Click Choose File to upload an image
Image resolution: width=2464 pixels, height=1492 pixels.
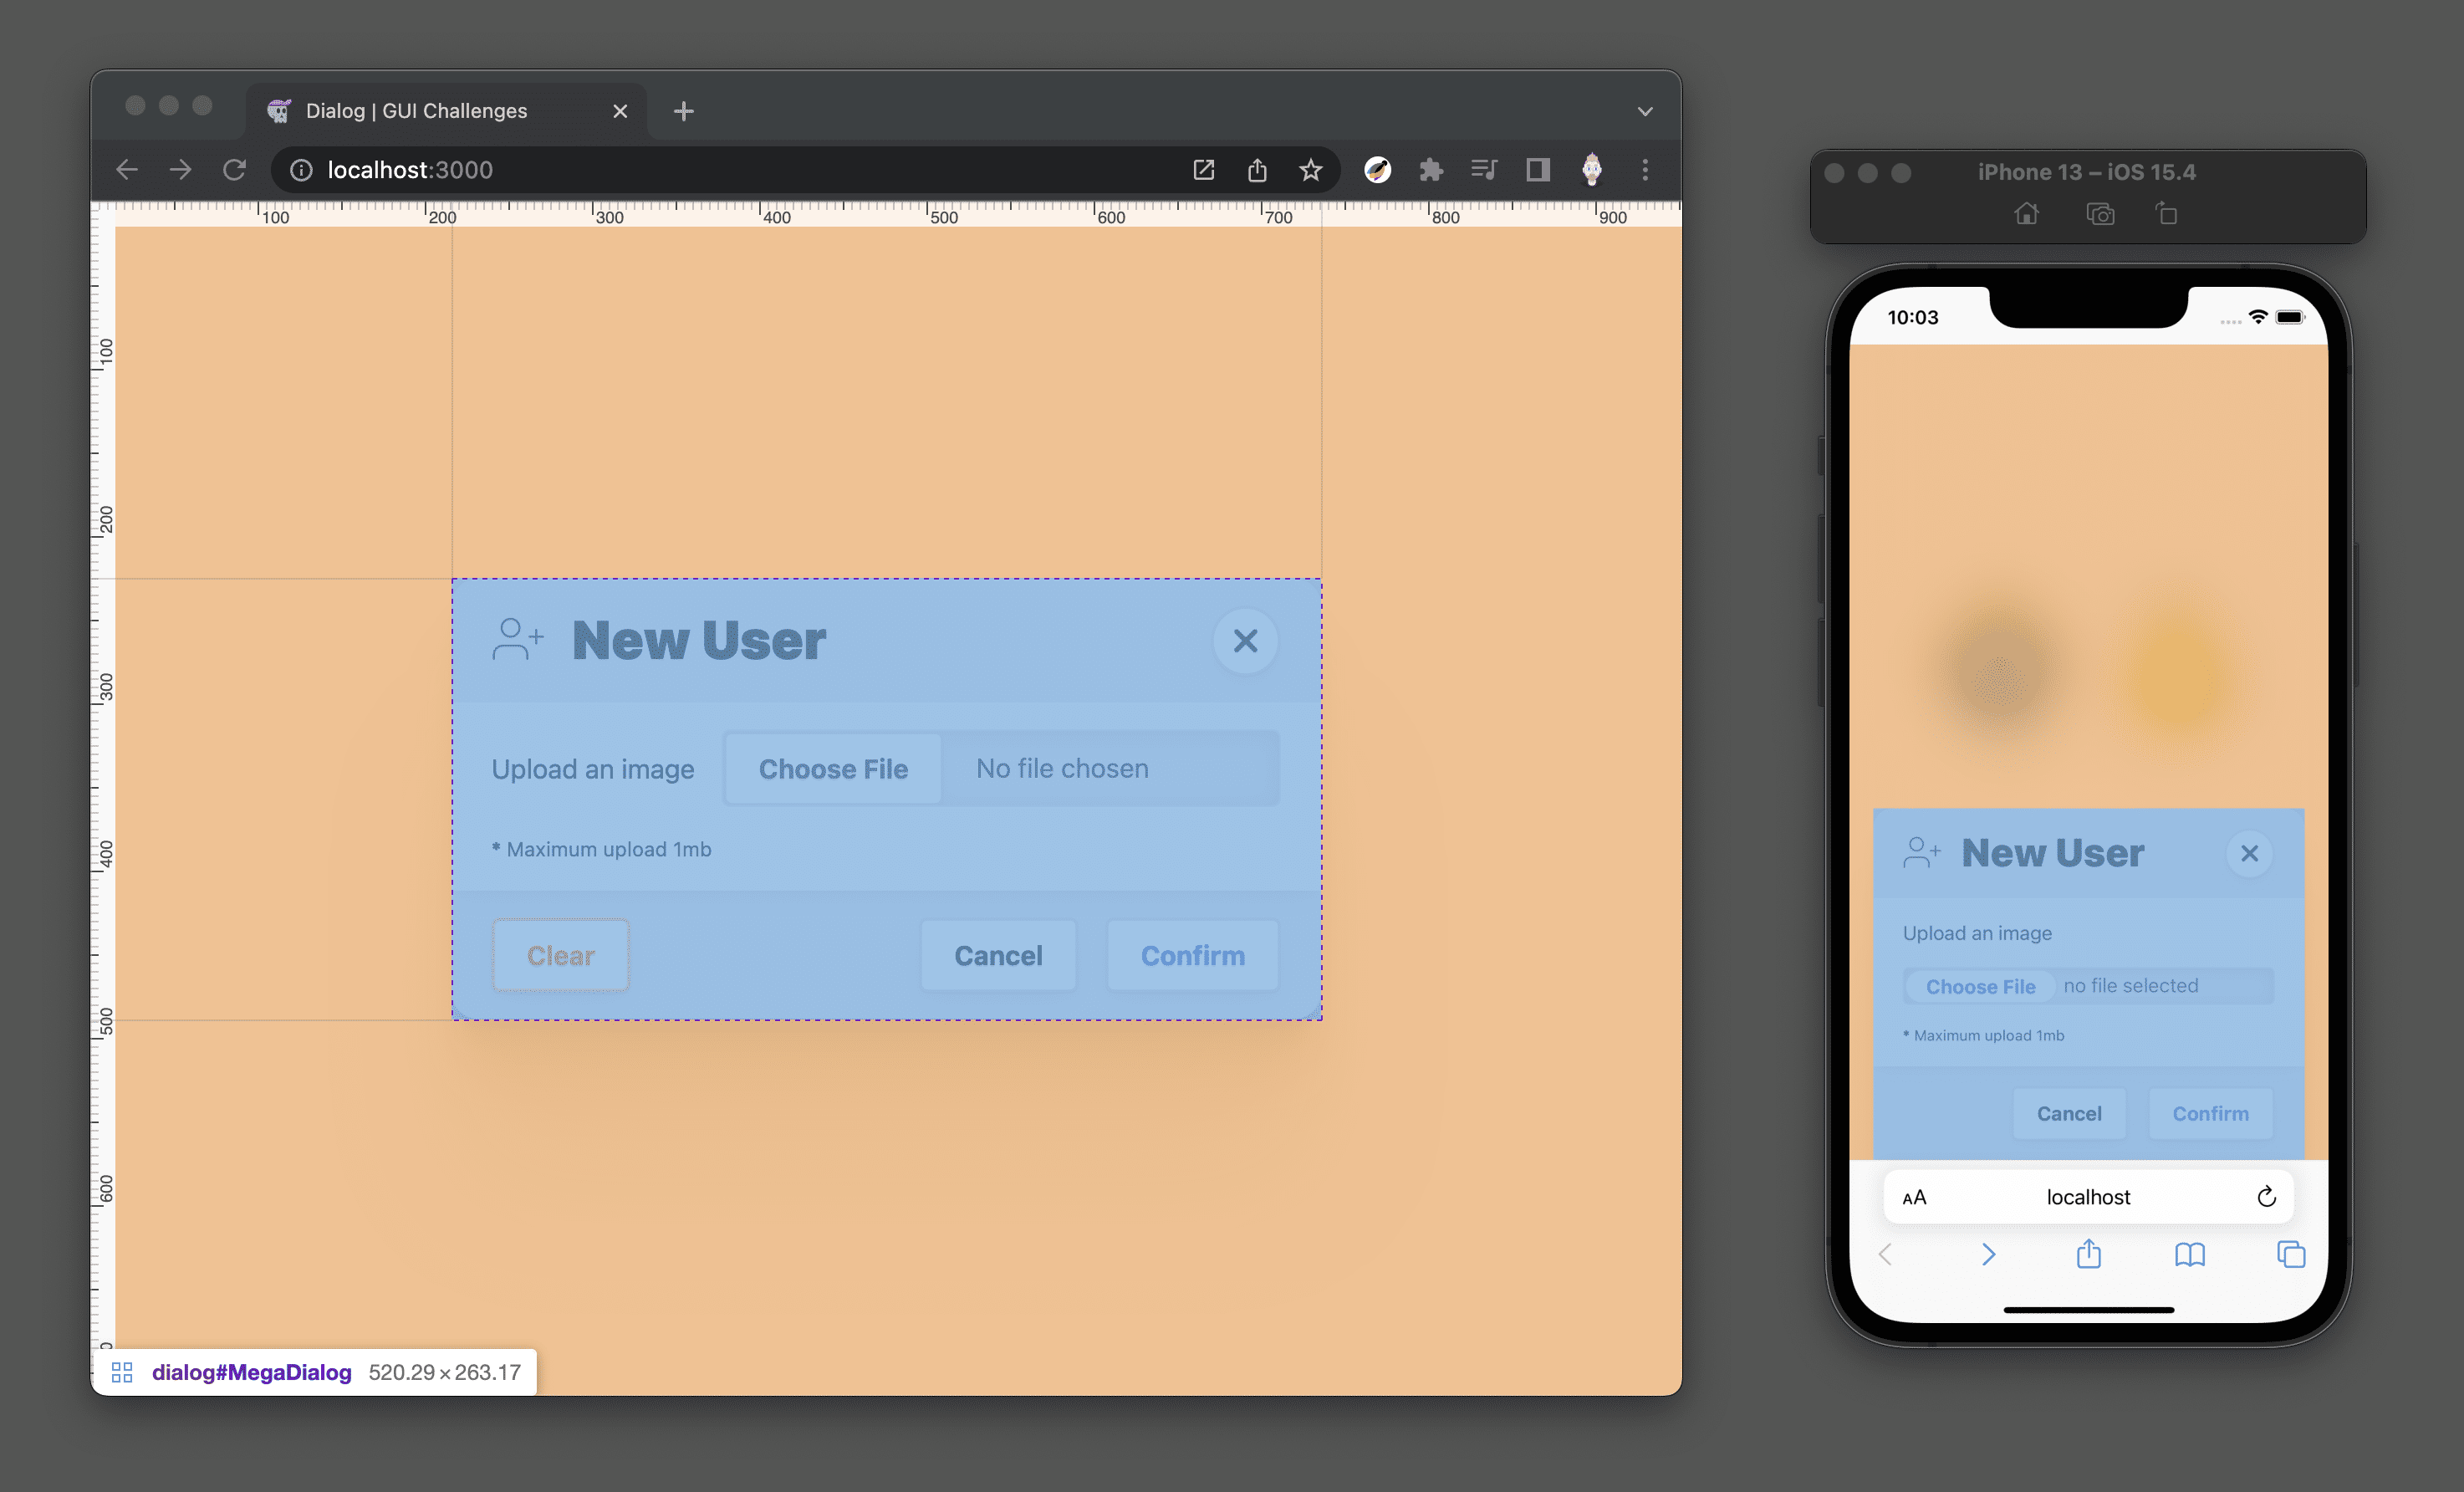pos(831,767)
